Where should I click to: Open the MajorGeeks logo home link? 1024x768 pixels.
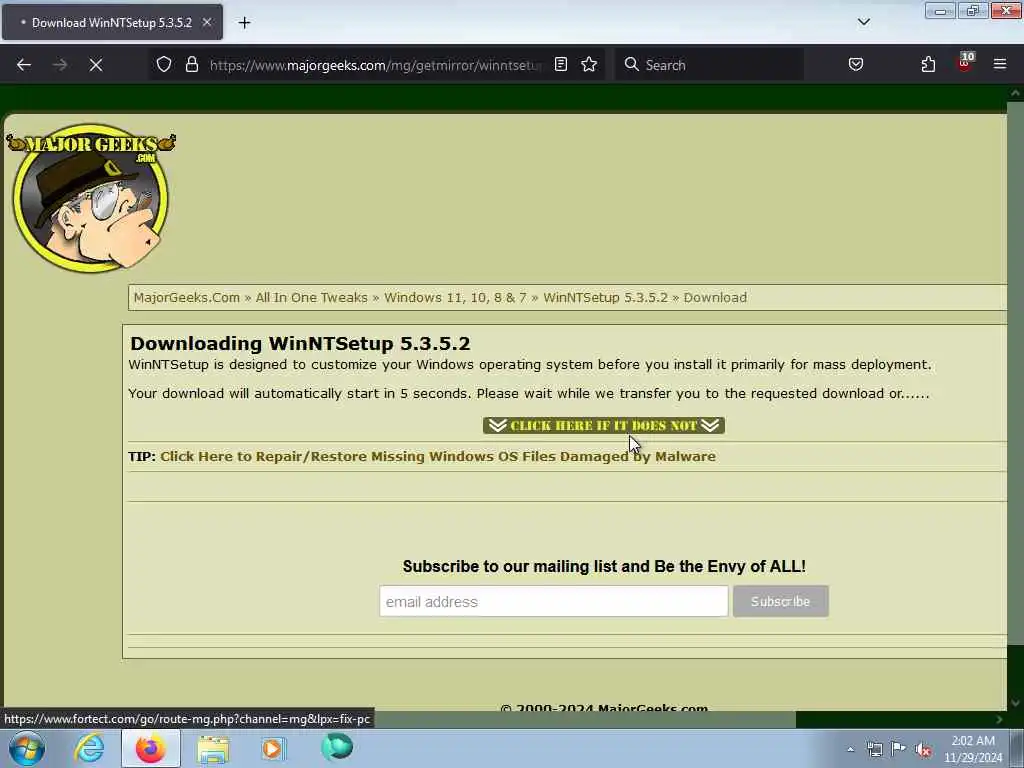click(91, 198)
